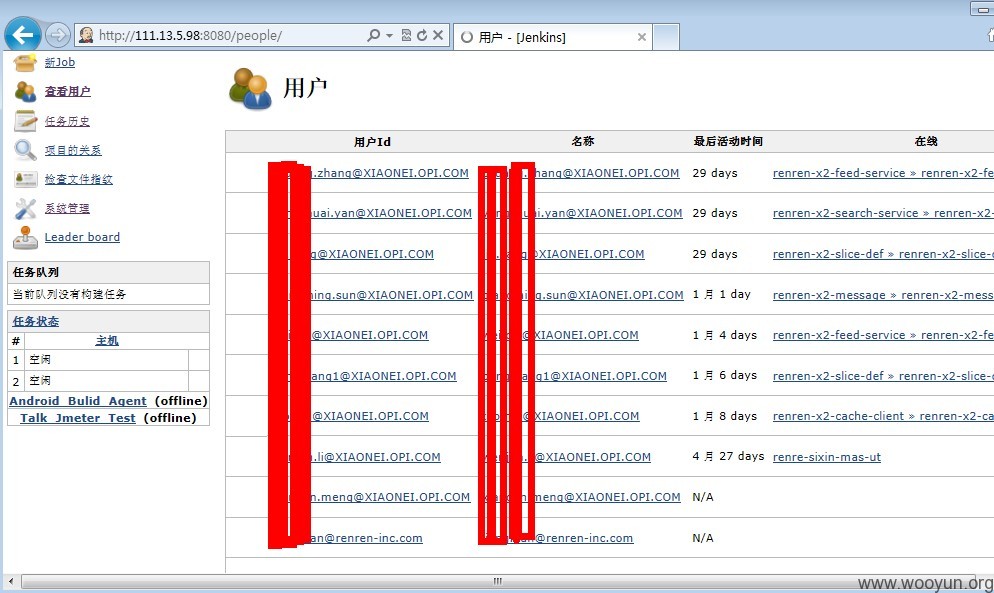Viewport: 994px width, 593px height.
Task: Click the large 用户 page header icon
Action: [x=250, y=89]
